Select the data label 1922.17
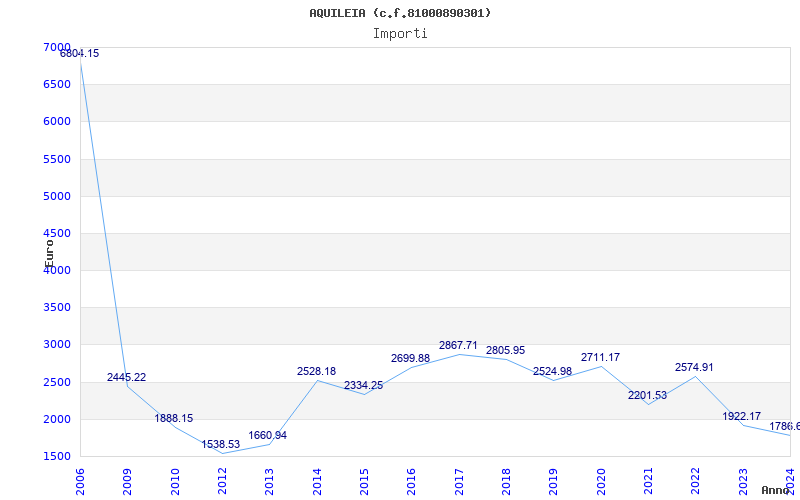This screenshot has height=500, width=800. [x=741, y=416]
